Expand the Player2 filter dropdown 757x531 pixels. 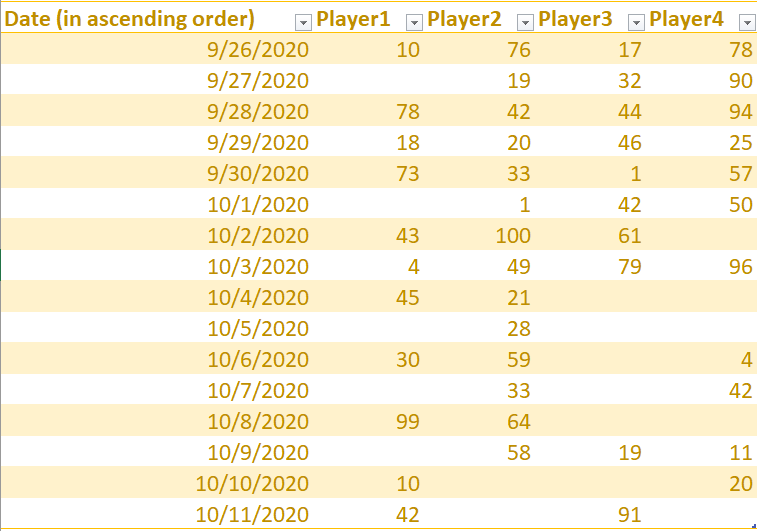click(525, 21)
